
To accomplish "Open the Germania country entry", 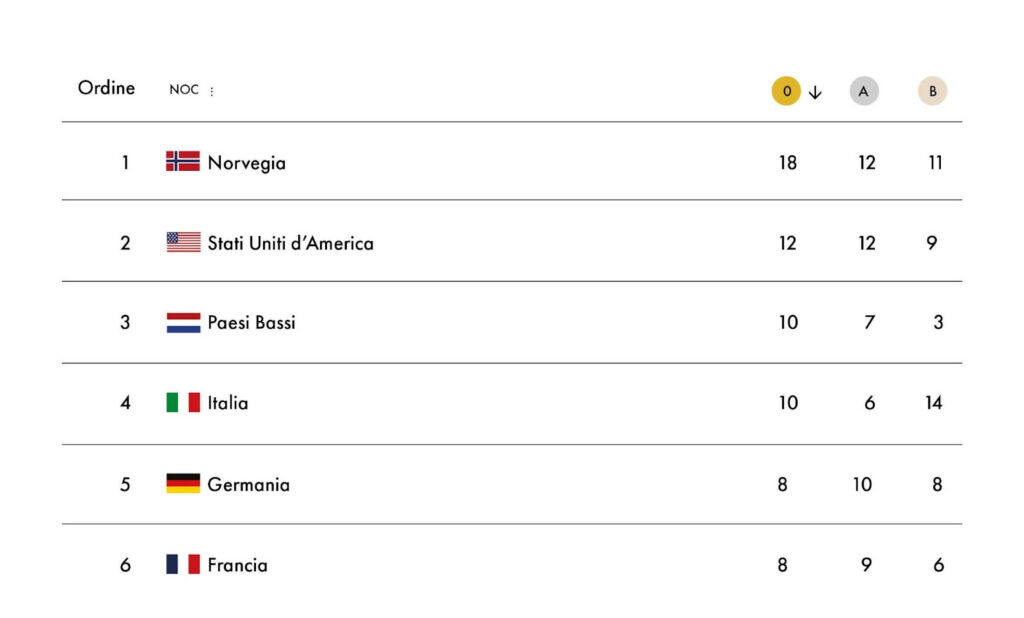I will 248,485.
